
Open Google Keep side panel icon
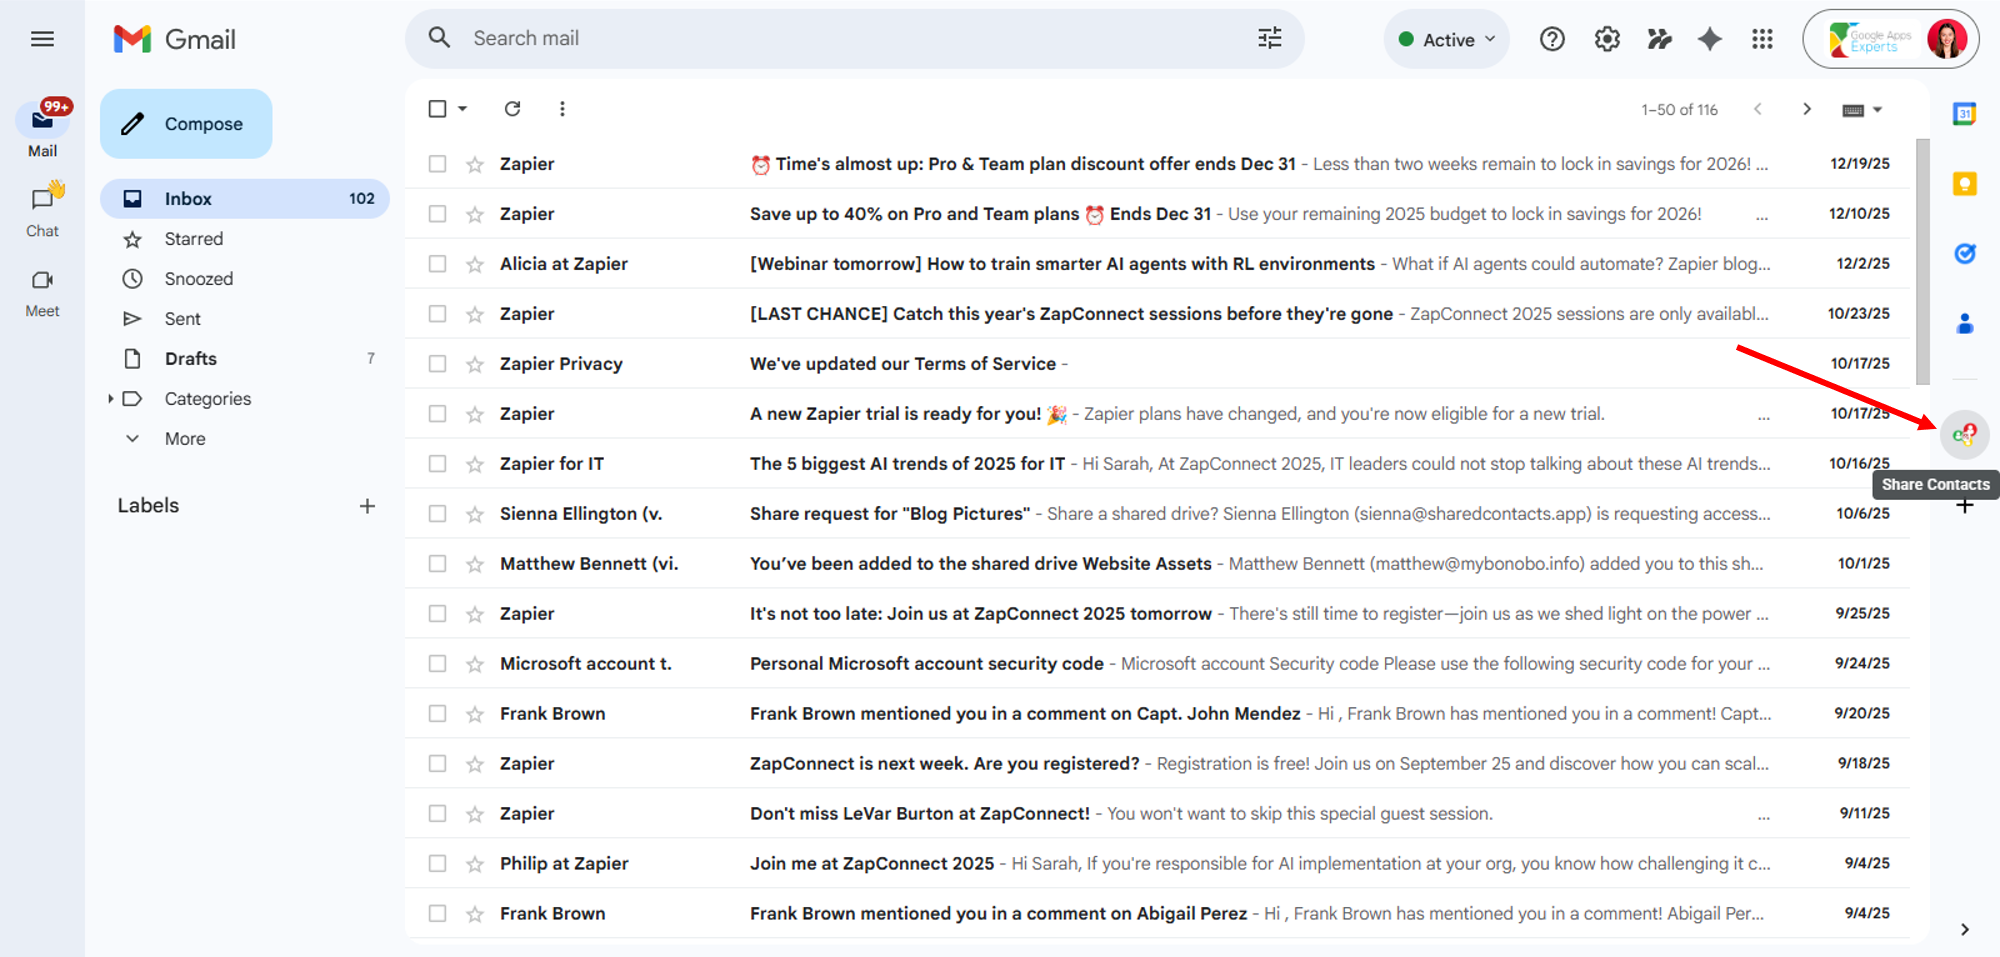click(1964, 184)
